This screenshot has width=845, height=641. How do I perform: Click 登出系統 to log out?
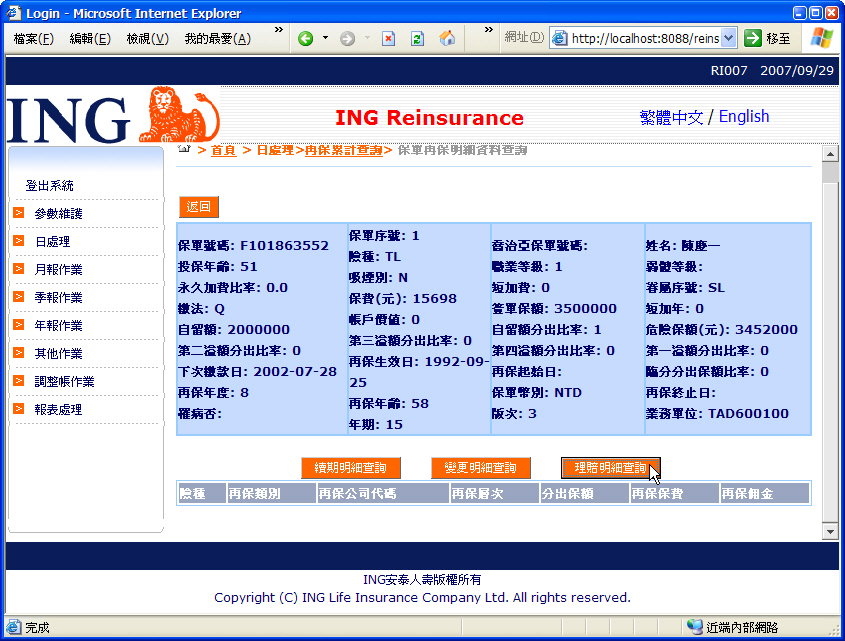coord(50,186)
